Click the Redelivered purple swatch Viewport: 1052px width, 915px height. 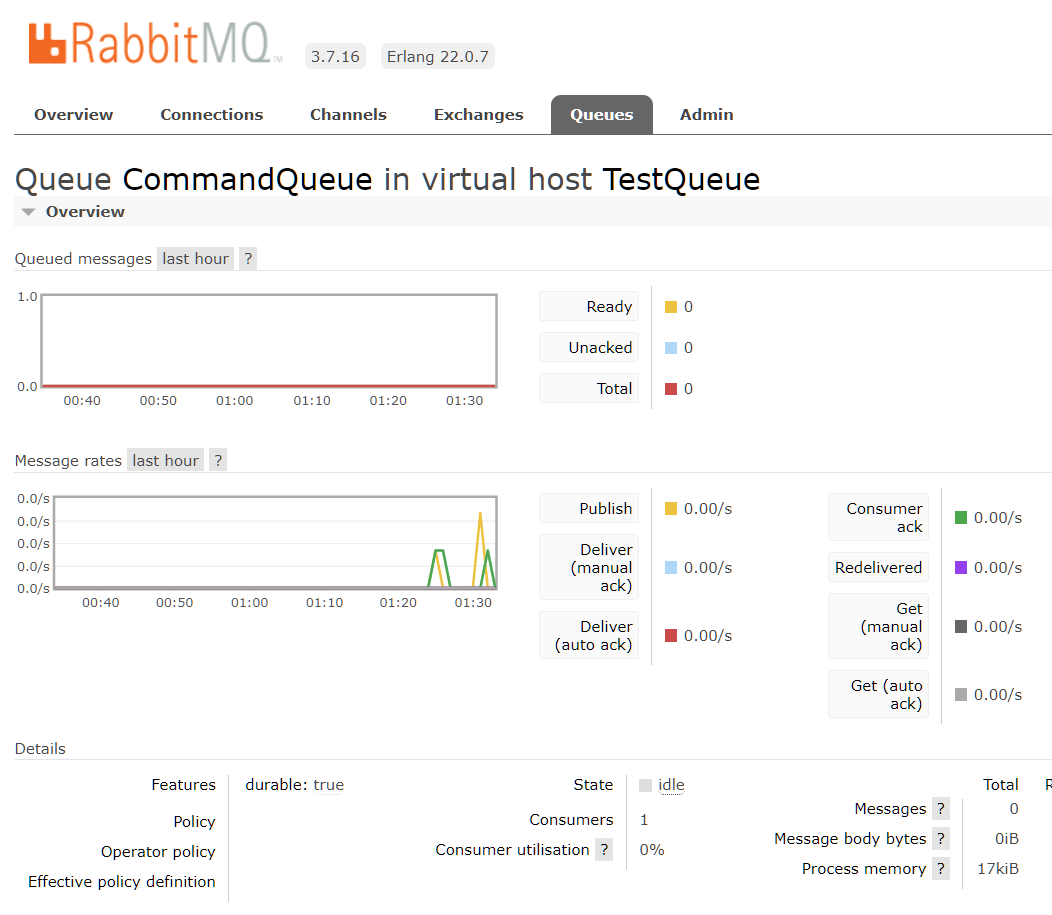pos(961,568)
